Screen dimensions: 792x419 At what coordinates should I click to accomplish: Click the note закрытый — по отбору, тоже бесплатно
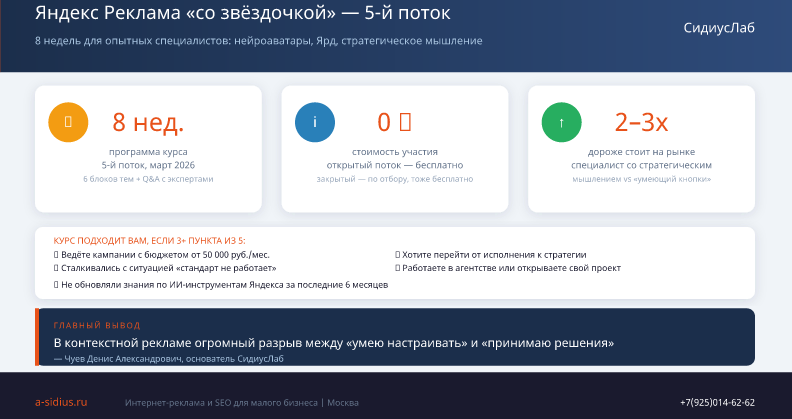click(394, 179)
